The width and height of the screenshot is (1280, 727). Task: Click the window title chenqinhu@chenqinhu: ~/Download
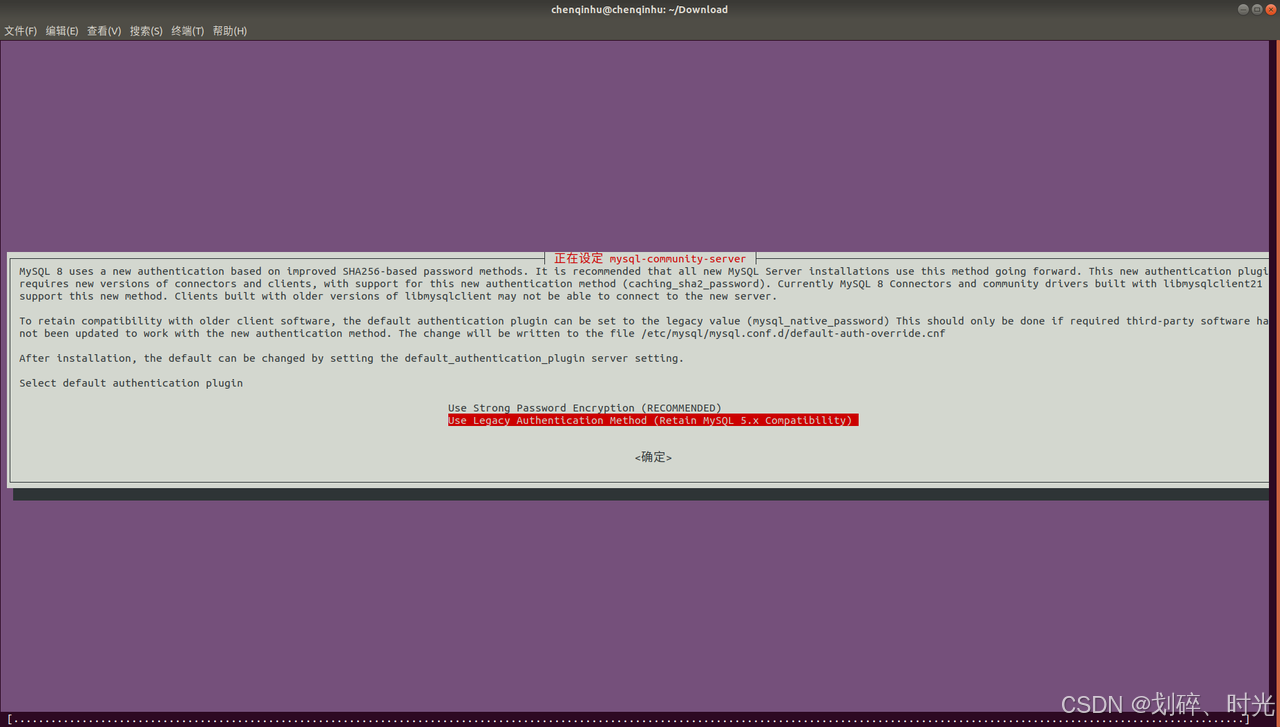pos(640,9)
